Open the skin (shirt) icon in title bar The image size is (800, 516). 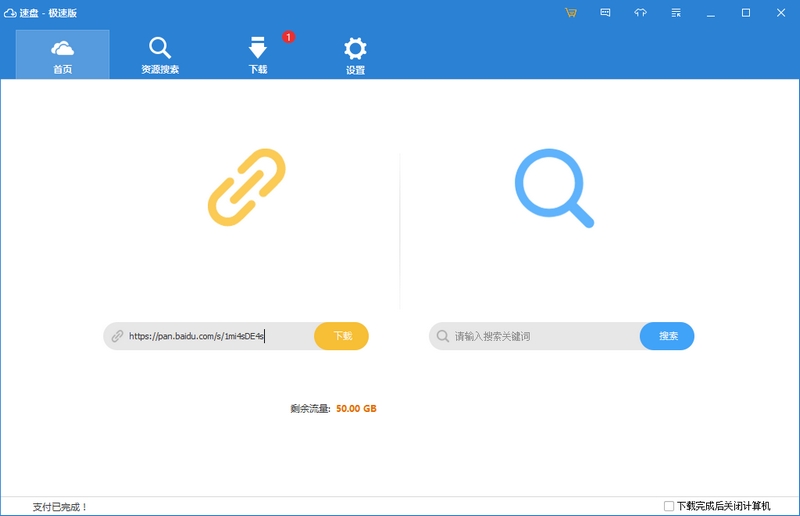click(x=640, y=13)
